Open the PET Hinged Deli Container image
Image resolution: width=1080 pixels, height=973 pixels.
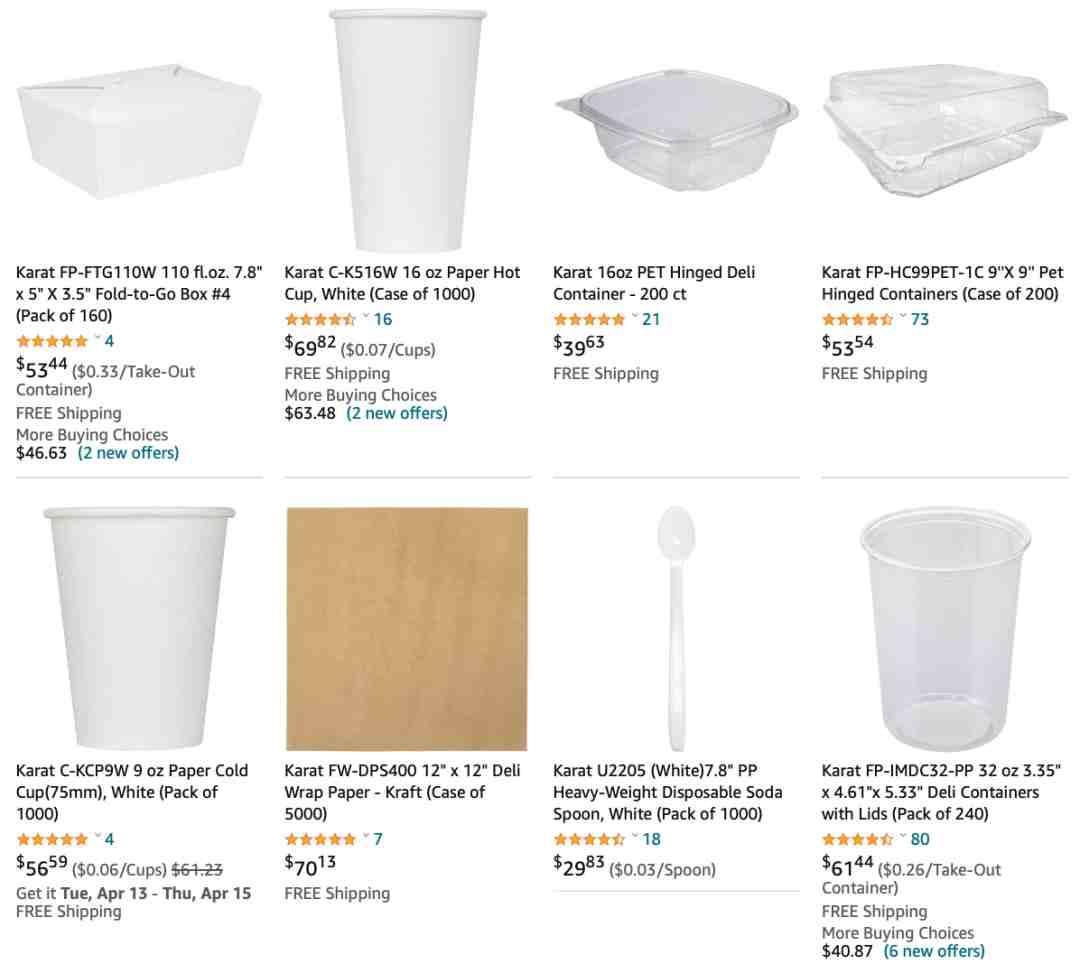click(x=676, y=130)
